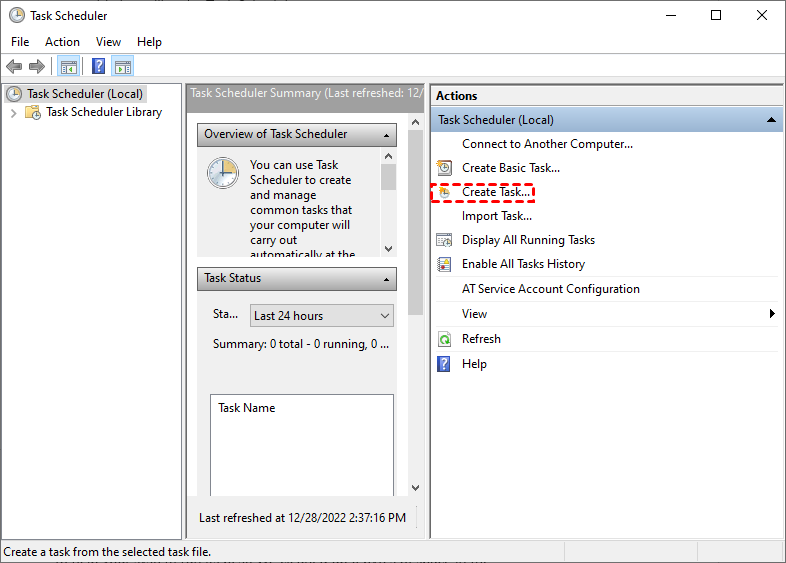Toggle the Show/Hide Console Tree toolbar icon
786x563 pixels.
point(69,66)
